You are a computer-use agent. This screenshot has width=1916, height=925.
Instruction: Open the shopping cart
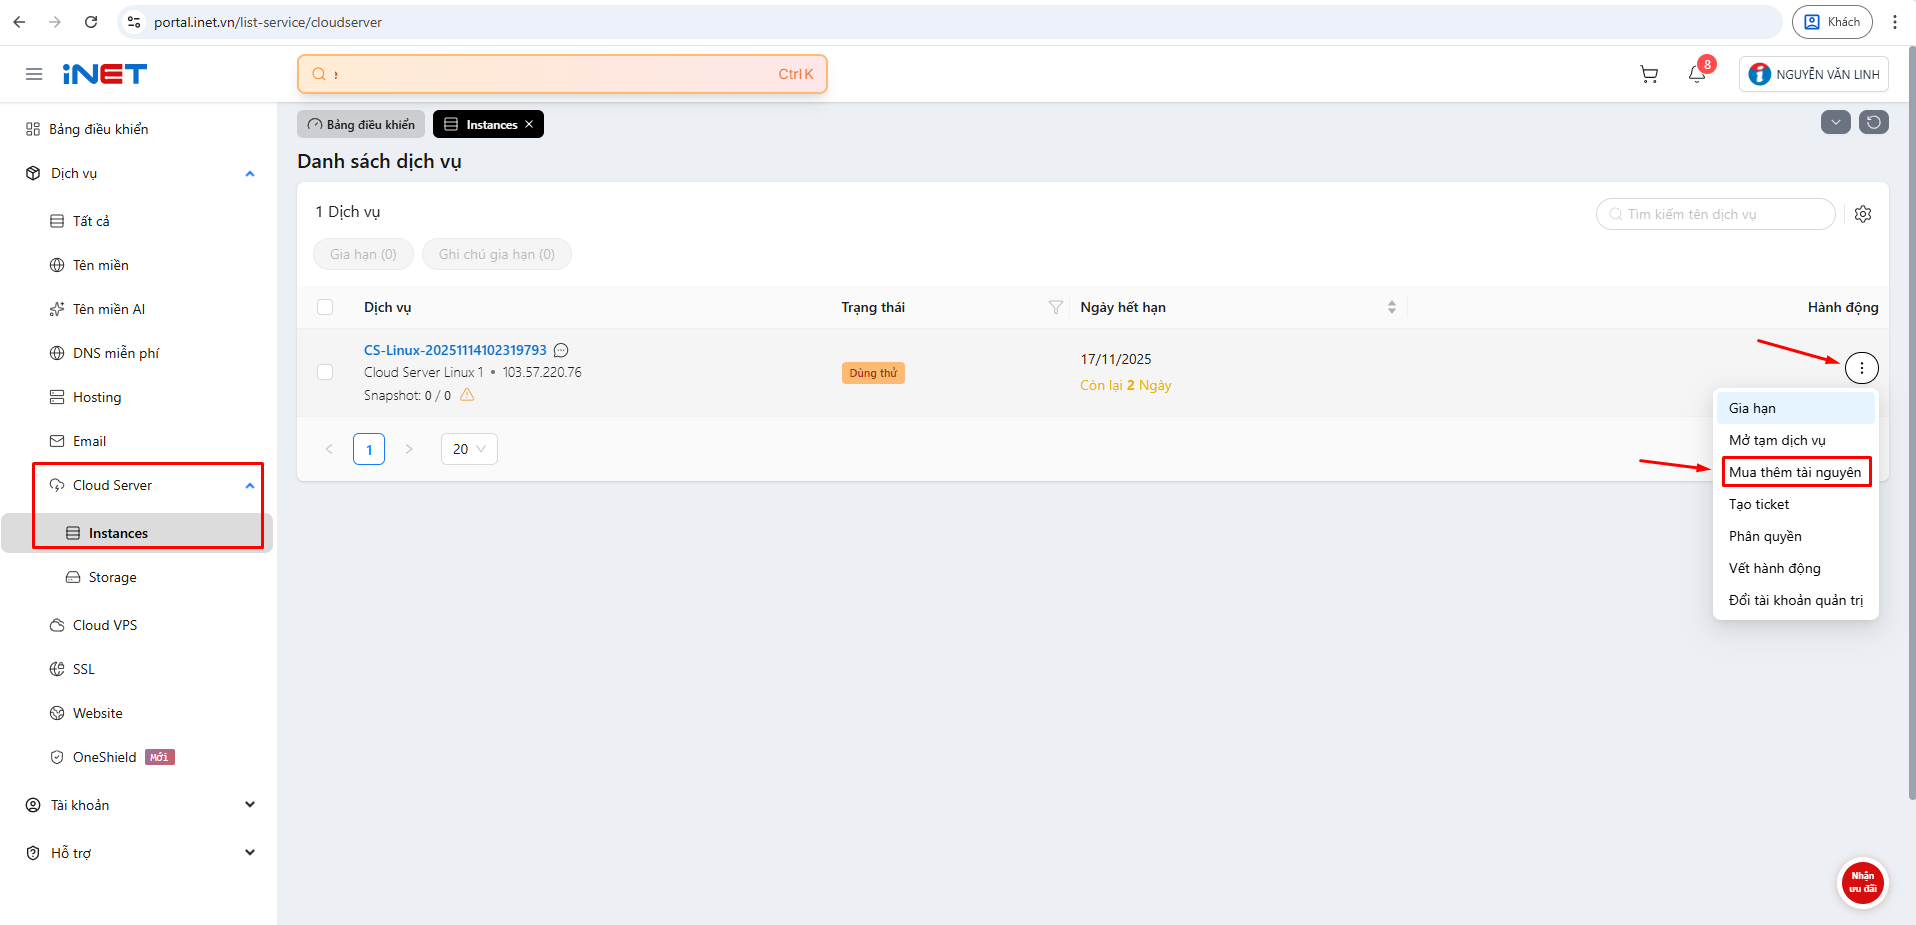click(x=1649, y=74)
